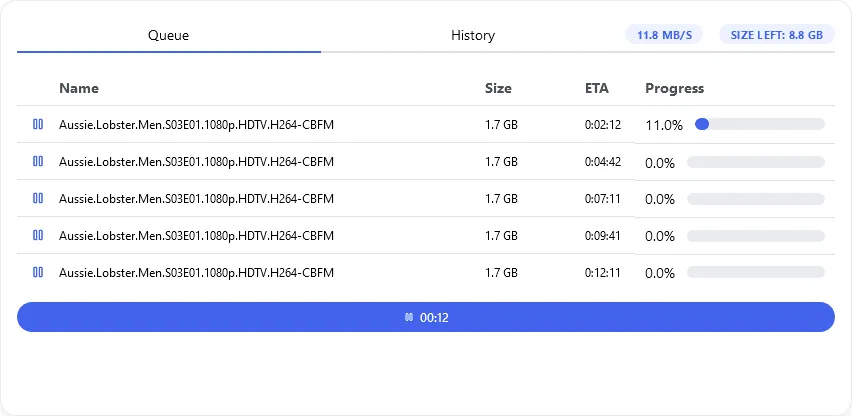The width and height of the screenshot is (852, 416).
Task: Open the History tab
Action: click(x=472, y=35)
